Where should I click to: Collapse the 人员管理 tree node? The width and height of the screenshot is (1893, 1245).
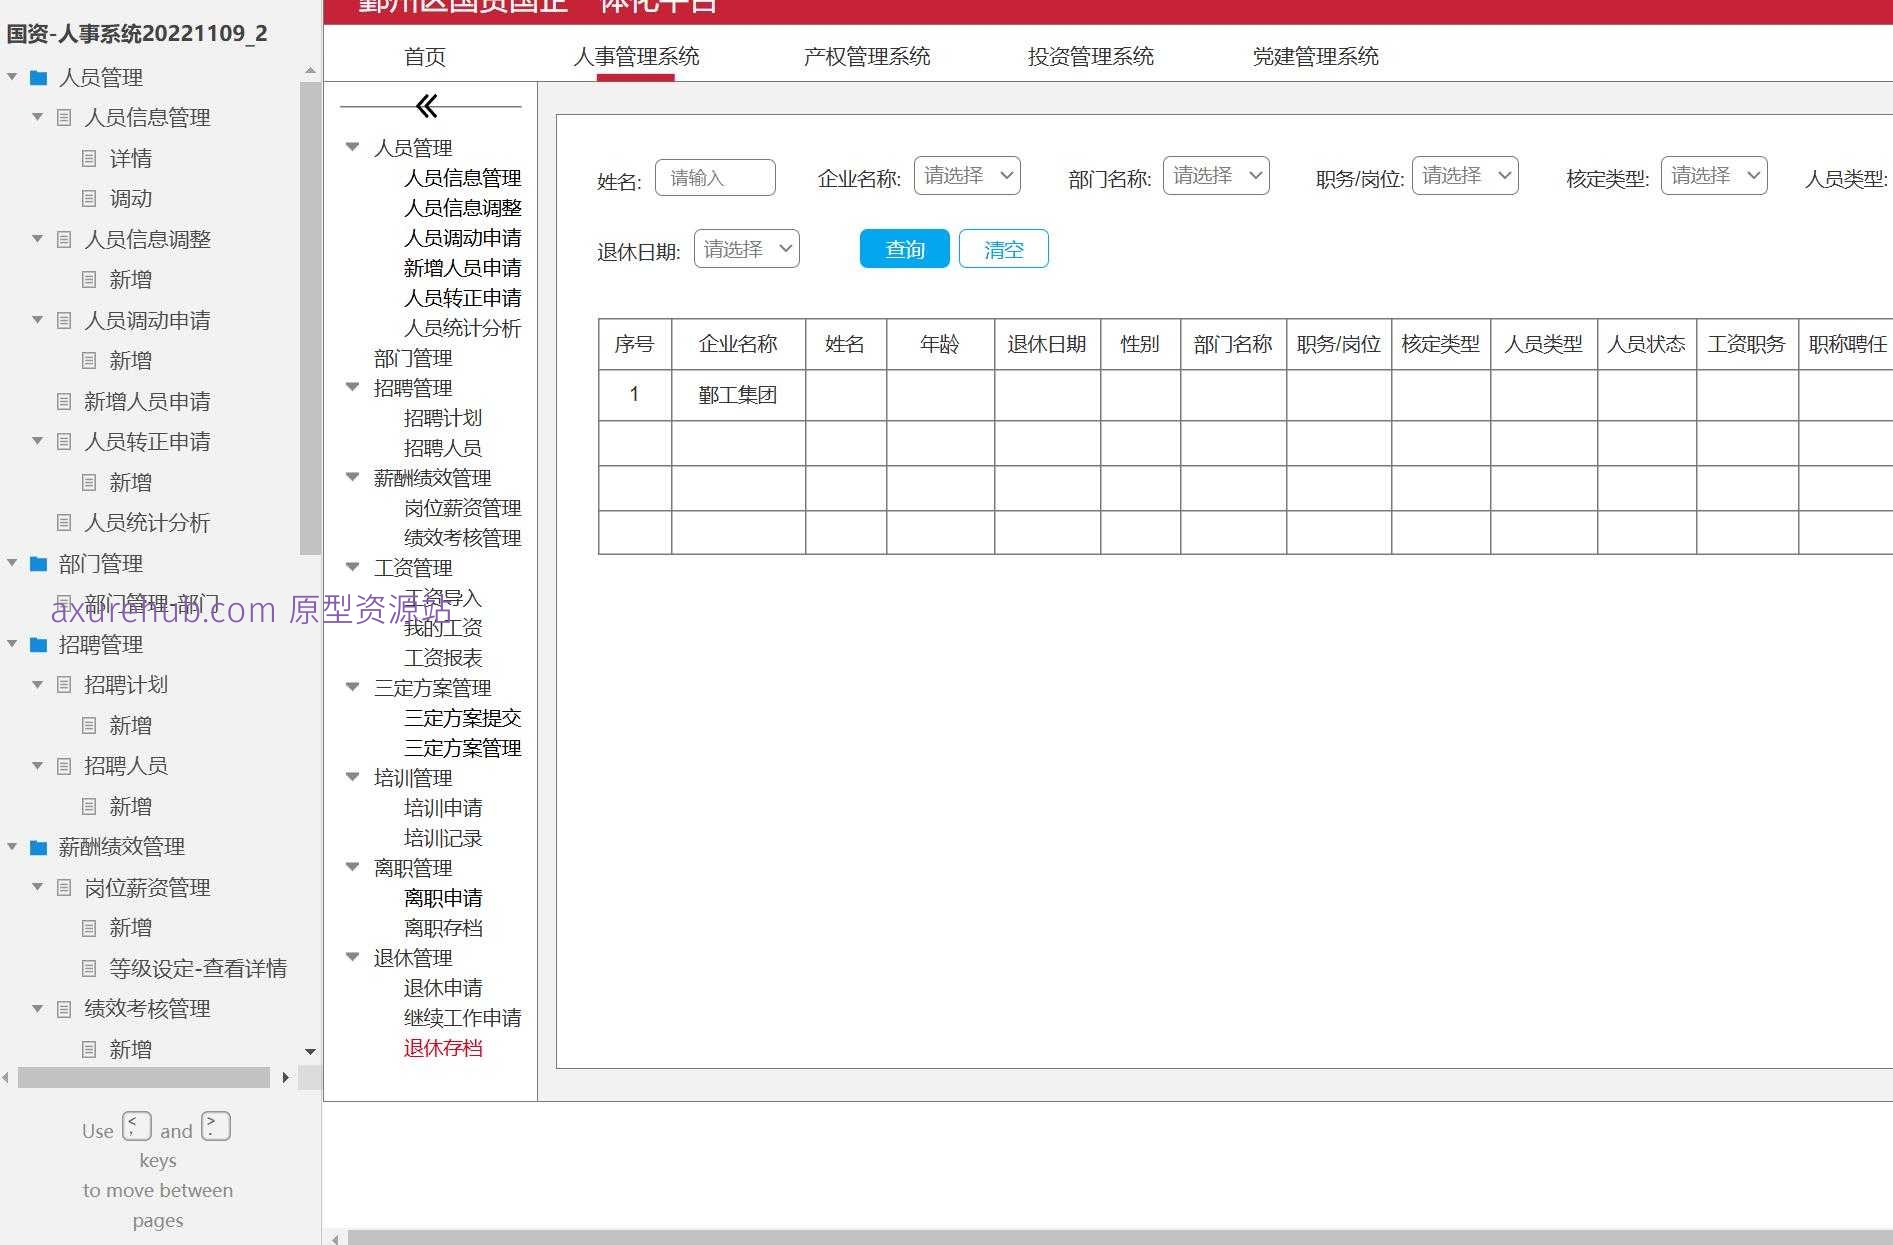point(12,77)
